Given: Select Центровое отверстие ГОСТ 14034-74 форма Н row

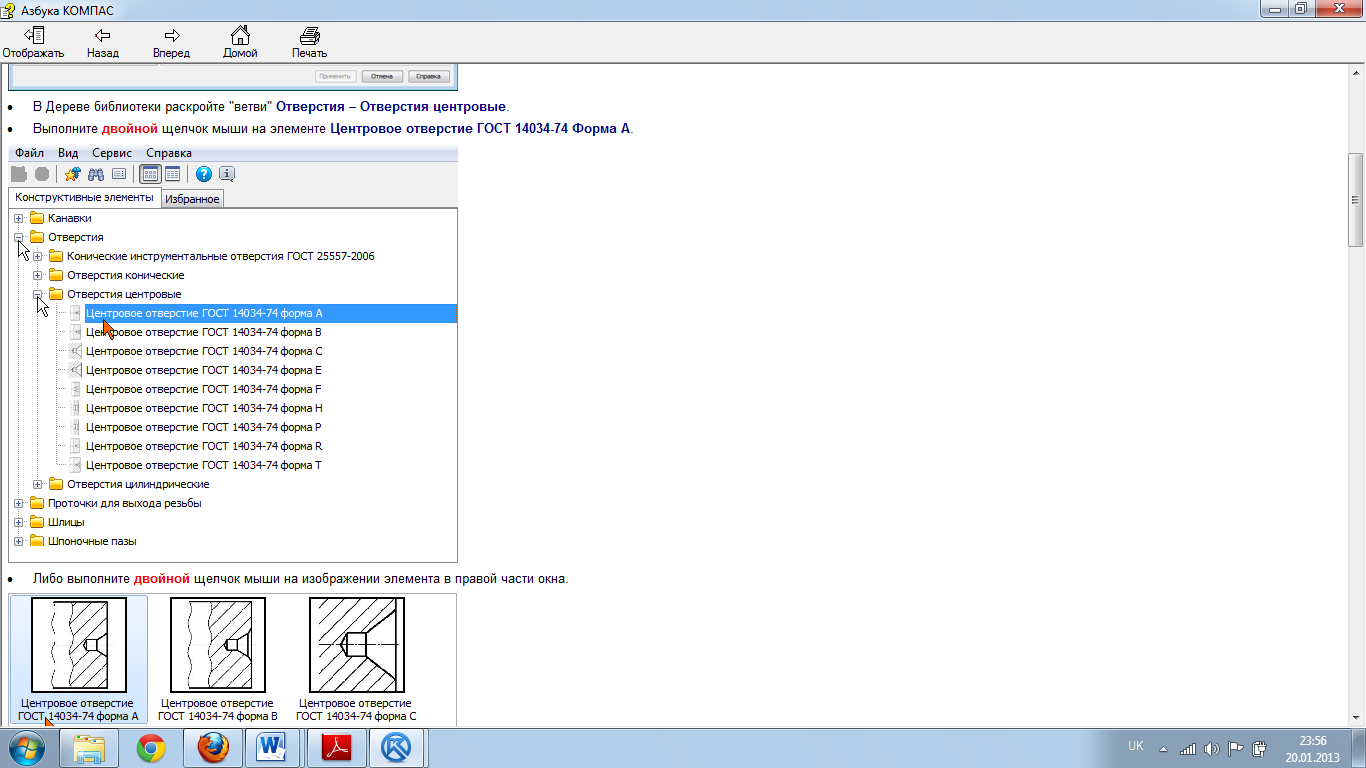Looking at the screenshot, I should 204,408.
